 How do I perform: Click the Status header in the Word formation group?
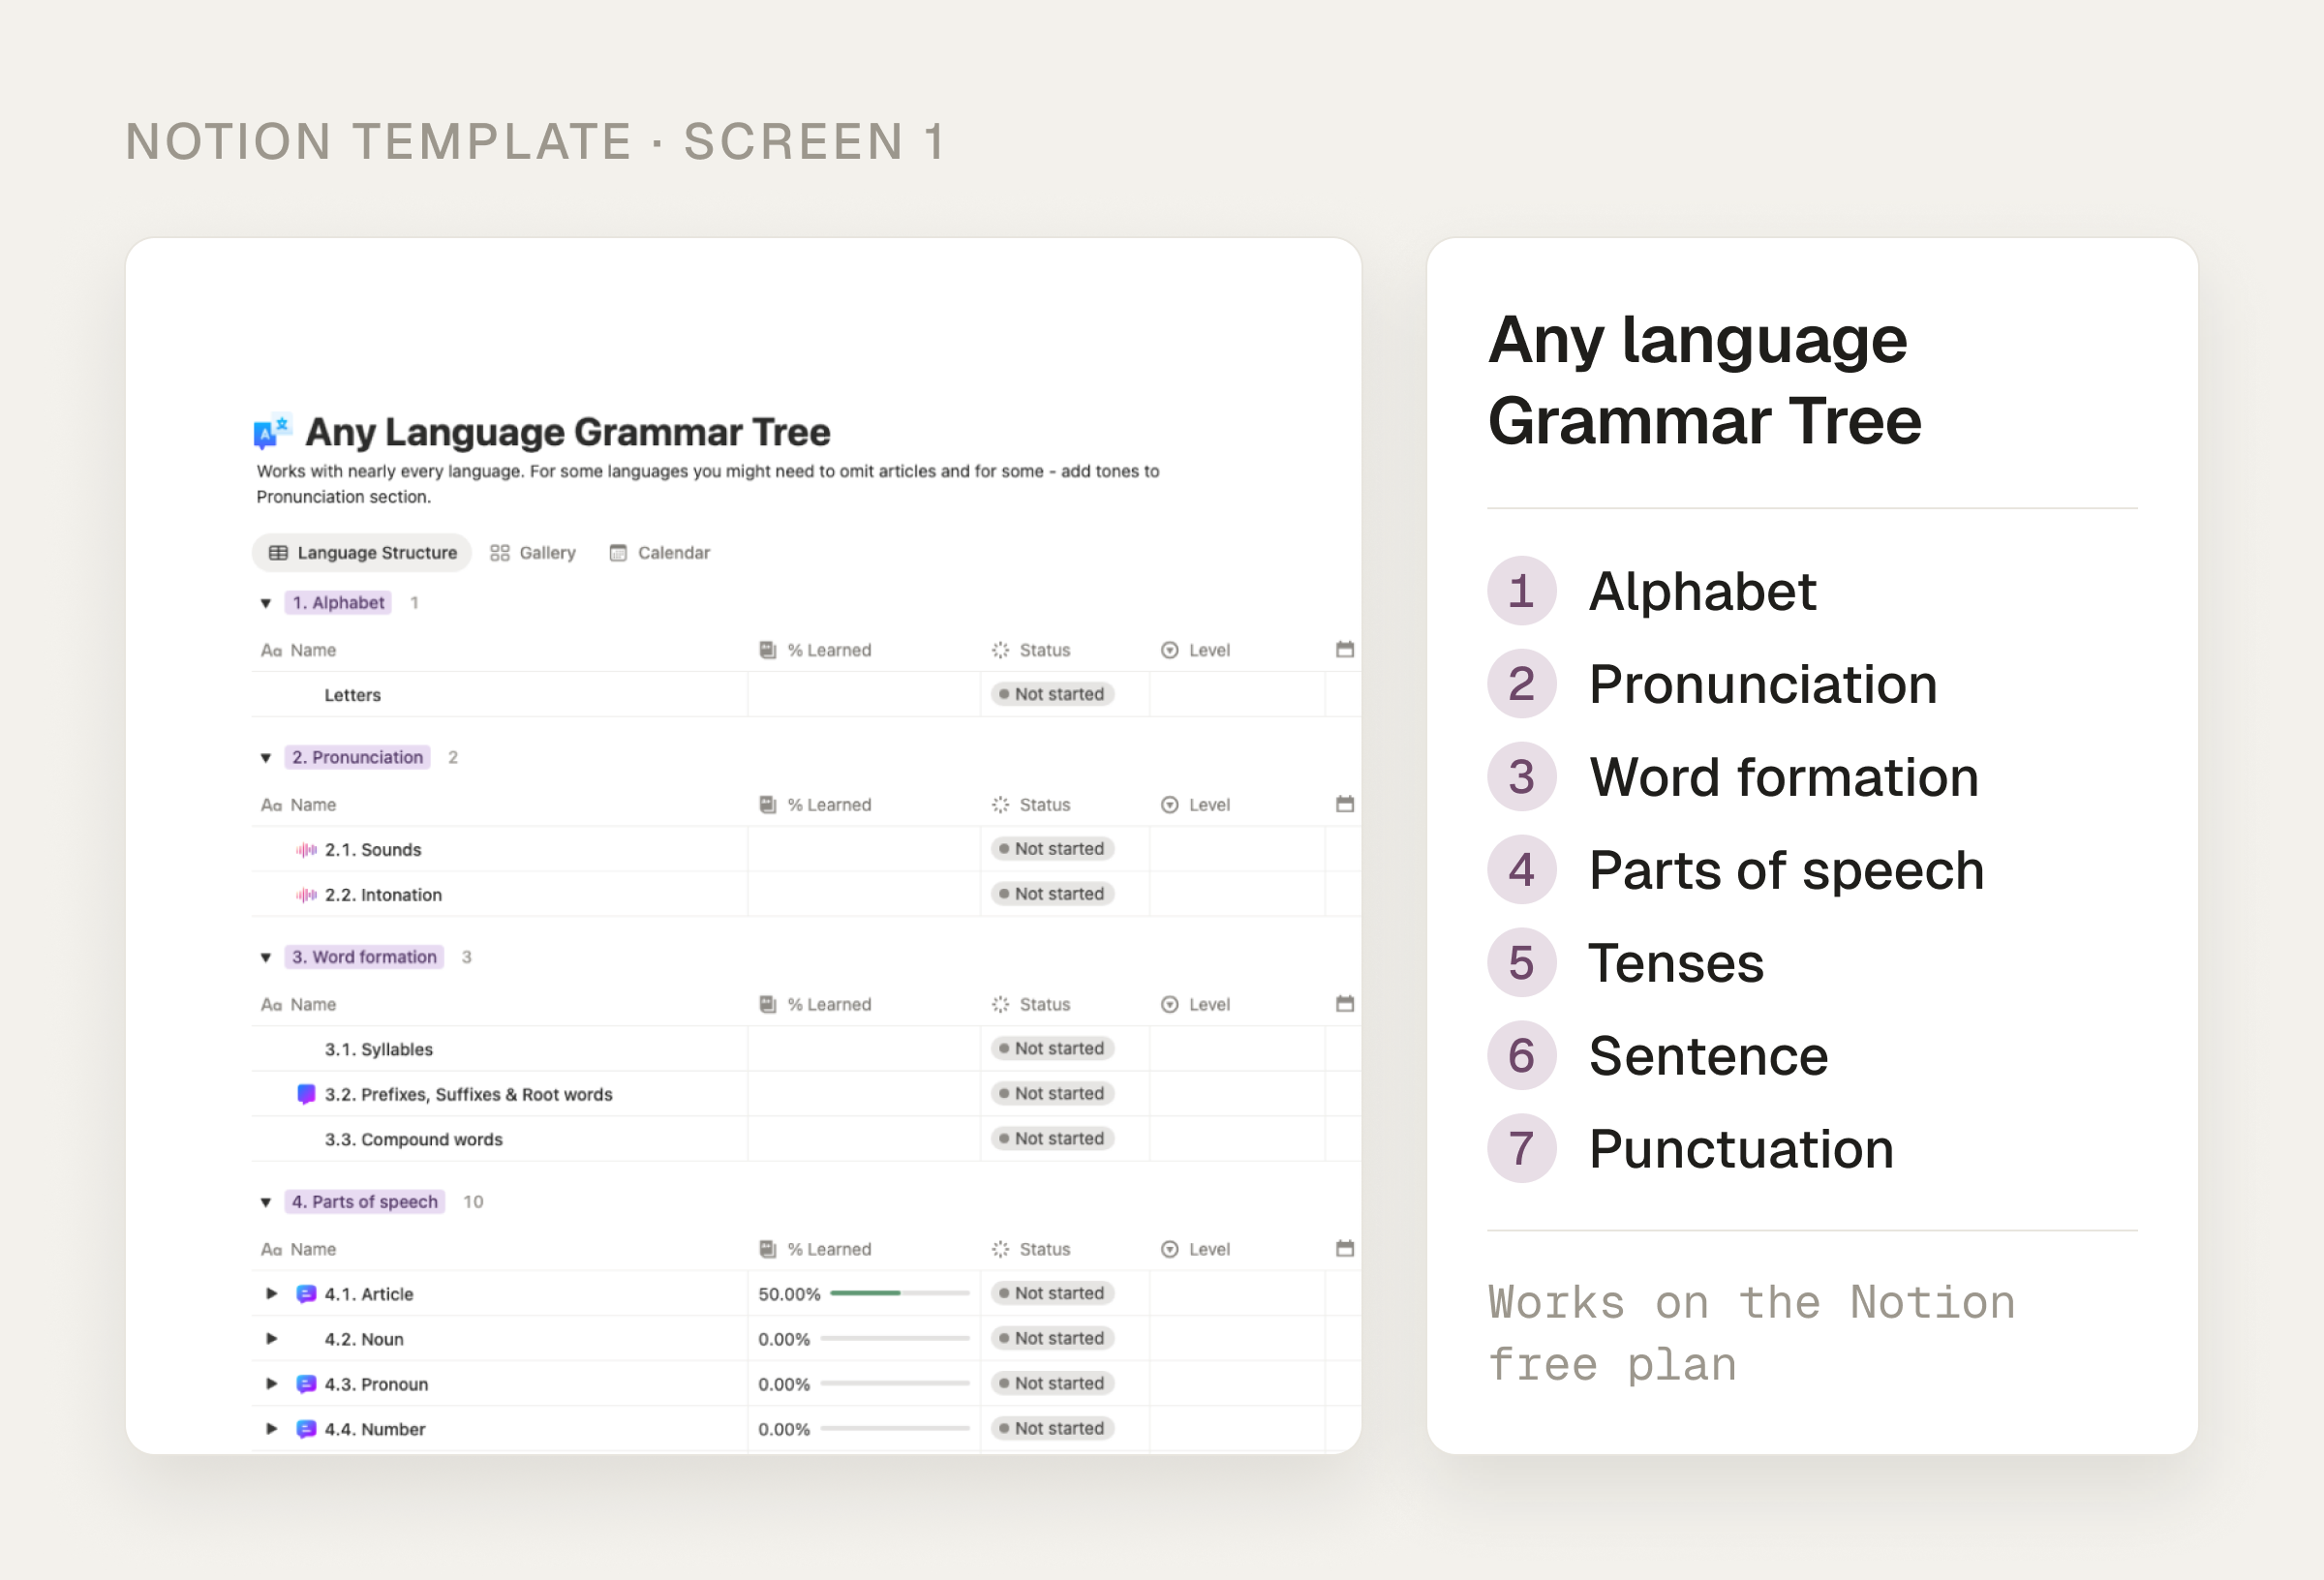click(x=1031, y=1004)
